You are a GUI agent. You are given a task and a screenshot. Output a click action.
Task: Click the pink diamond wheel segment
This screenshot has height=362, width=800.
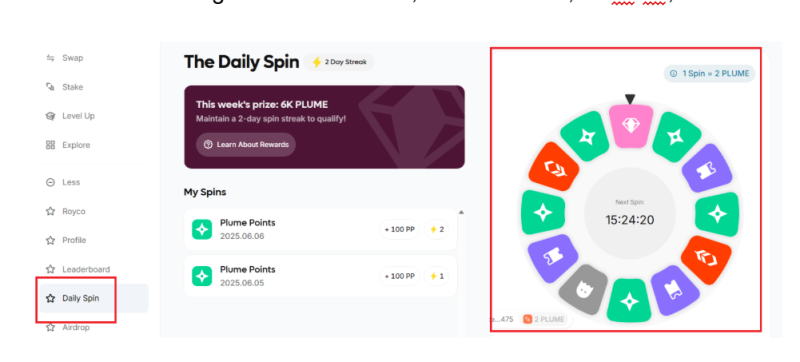point(631,125)
